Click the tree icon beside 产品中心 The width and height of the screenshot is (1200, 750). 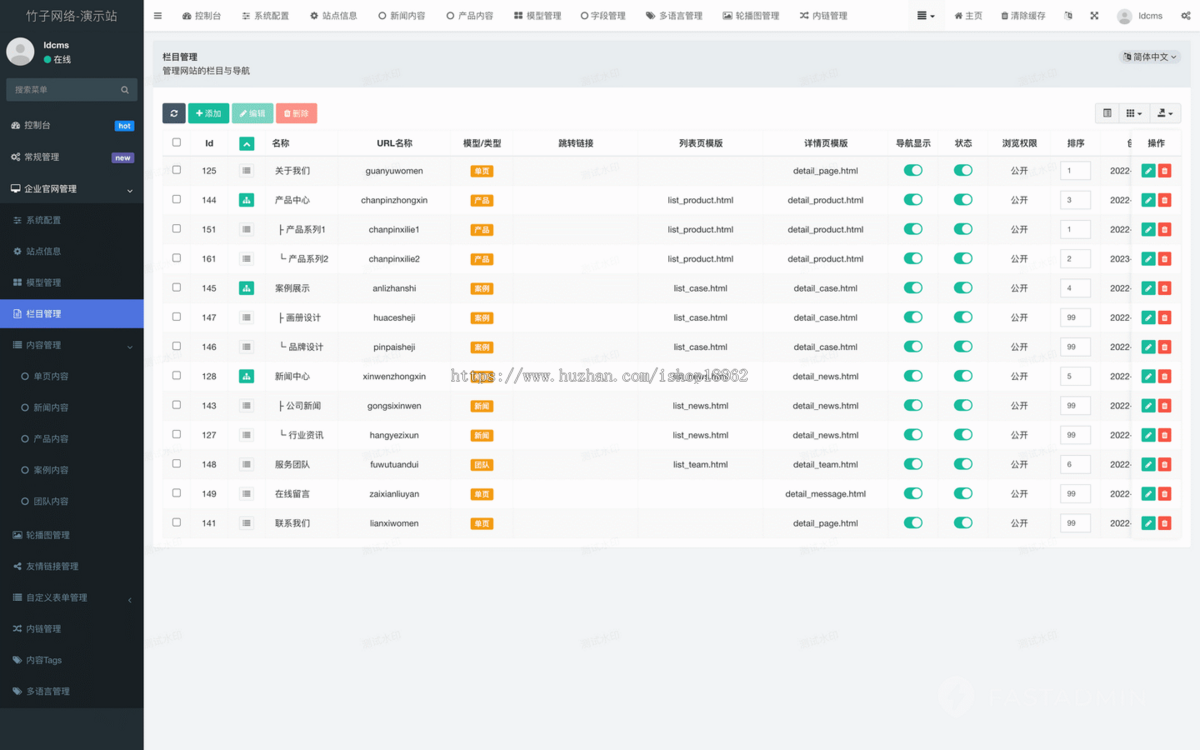(x=246, y=200)
